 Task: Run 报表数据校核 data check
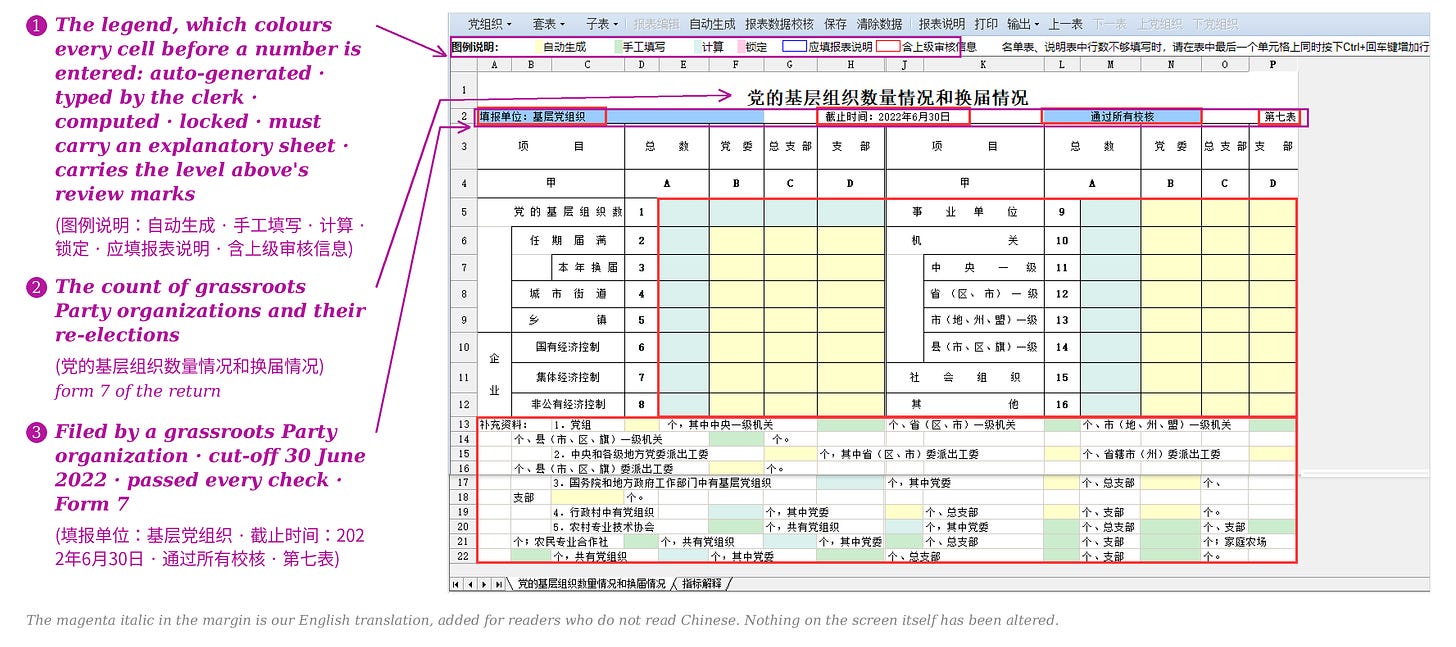click(779, 24)
